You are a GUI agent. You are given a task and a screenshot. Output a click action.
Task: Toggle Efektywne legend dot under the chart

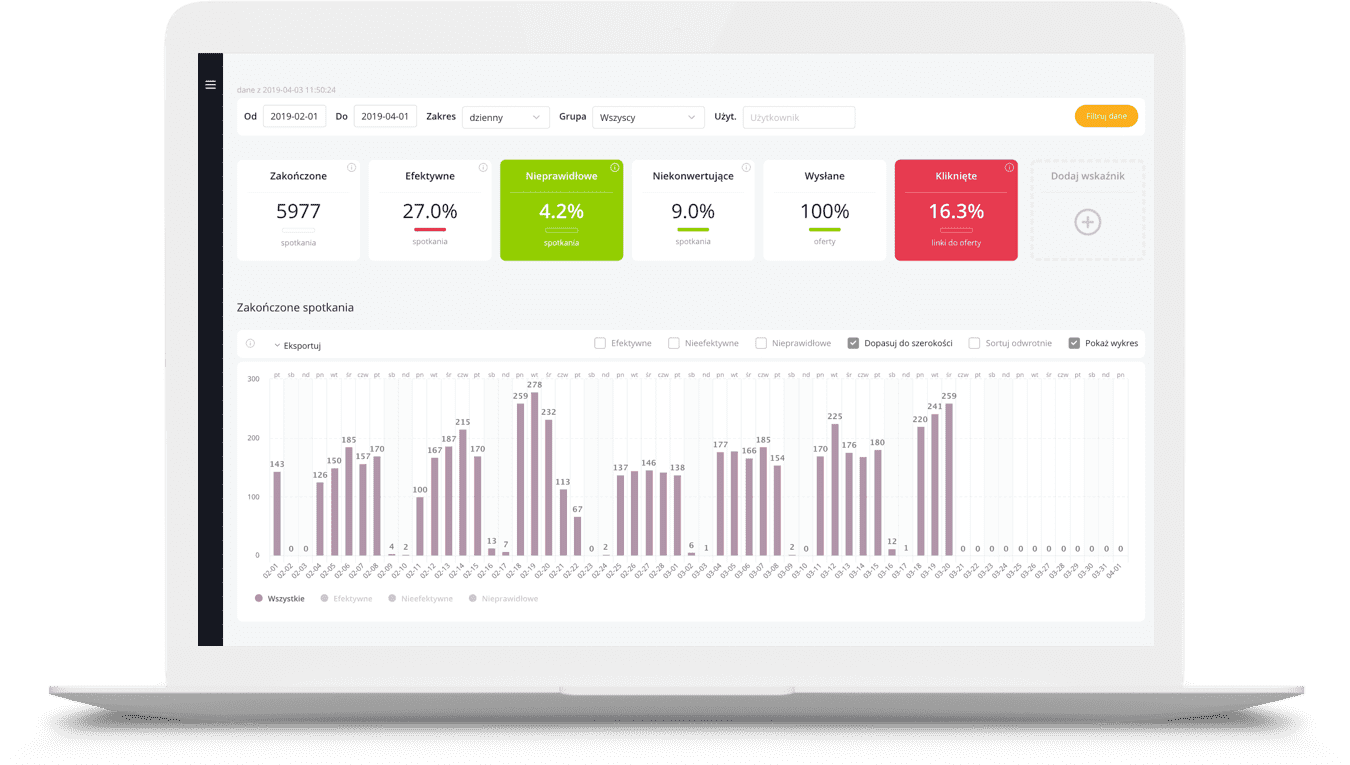point(324,599)
